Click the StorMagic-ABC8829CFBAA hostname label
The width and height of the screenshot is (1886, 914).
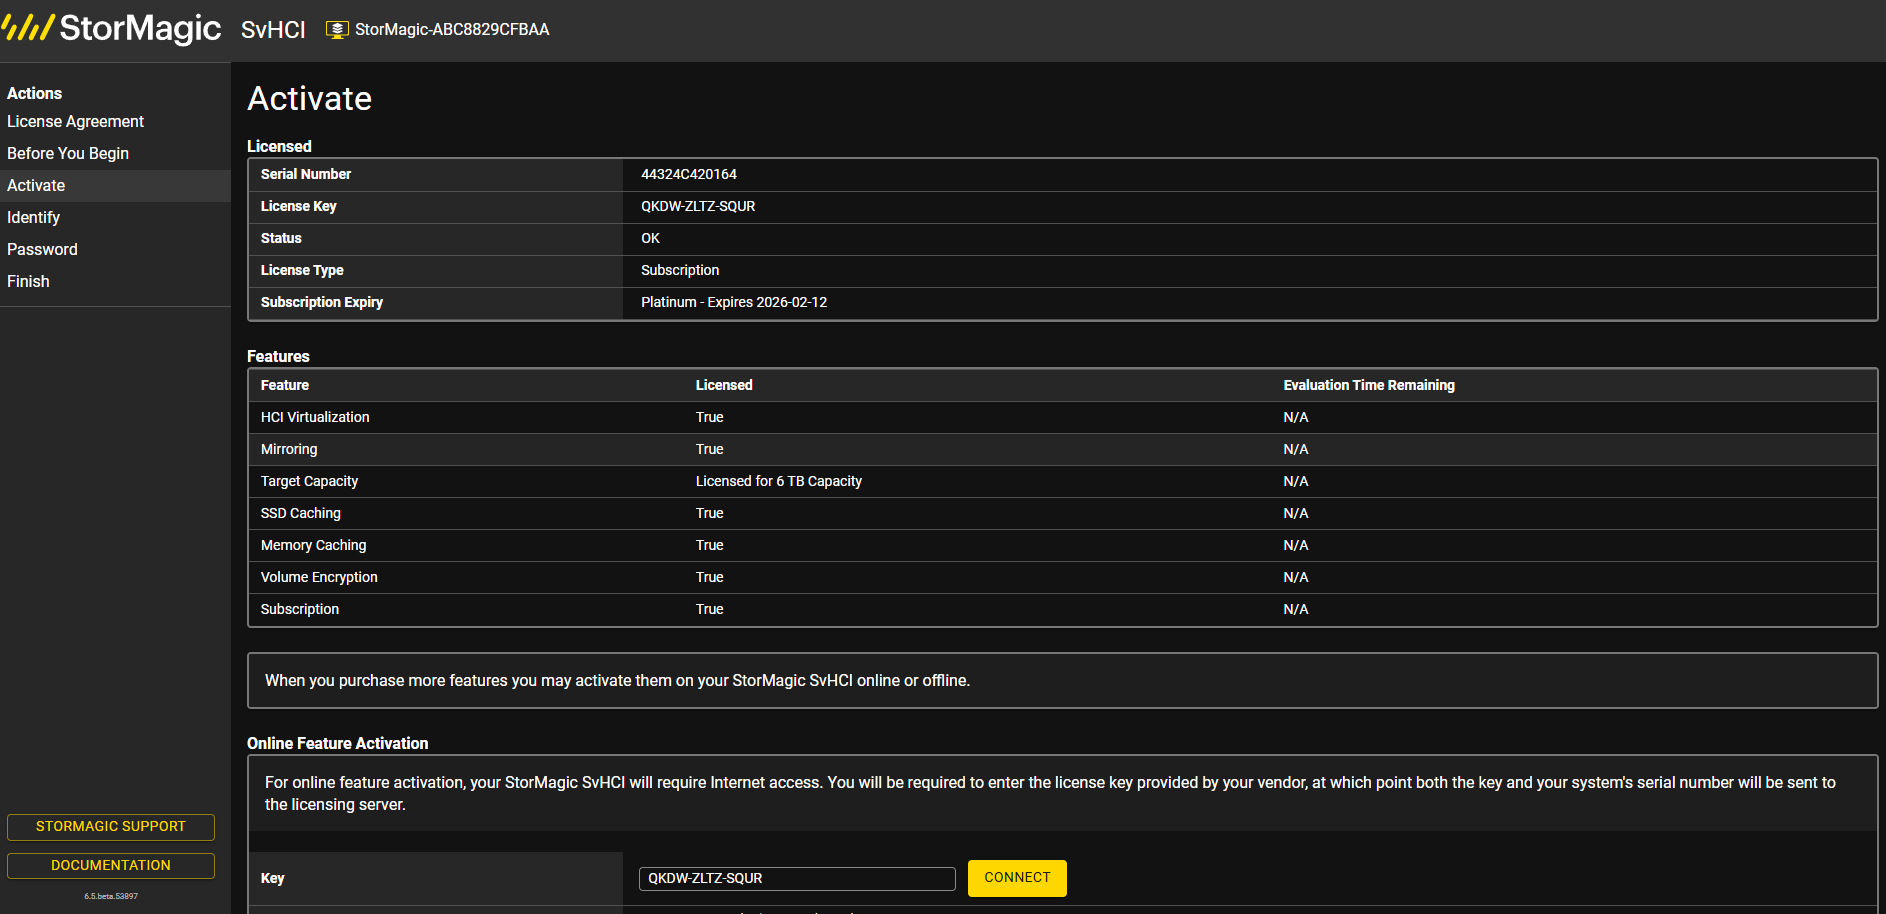point(452,30)
